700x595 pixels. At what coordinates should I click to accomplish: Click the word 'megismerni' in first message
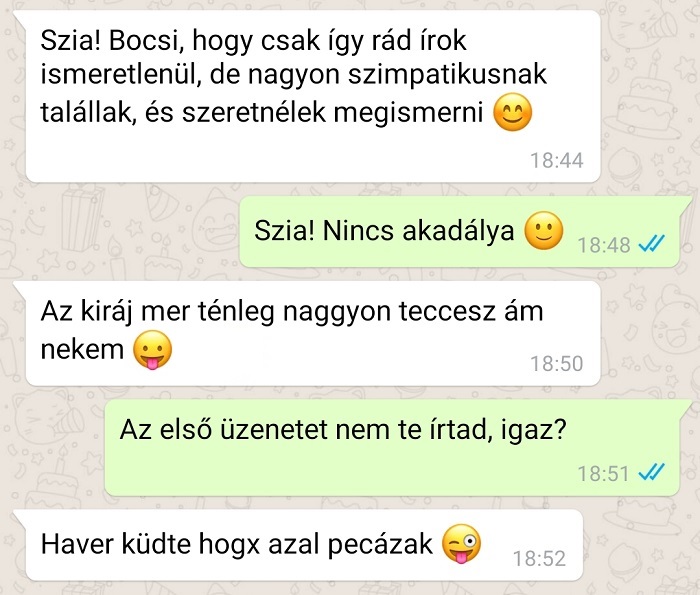[408, 112]
